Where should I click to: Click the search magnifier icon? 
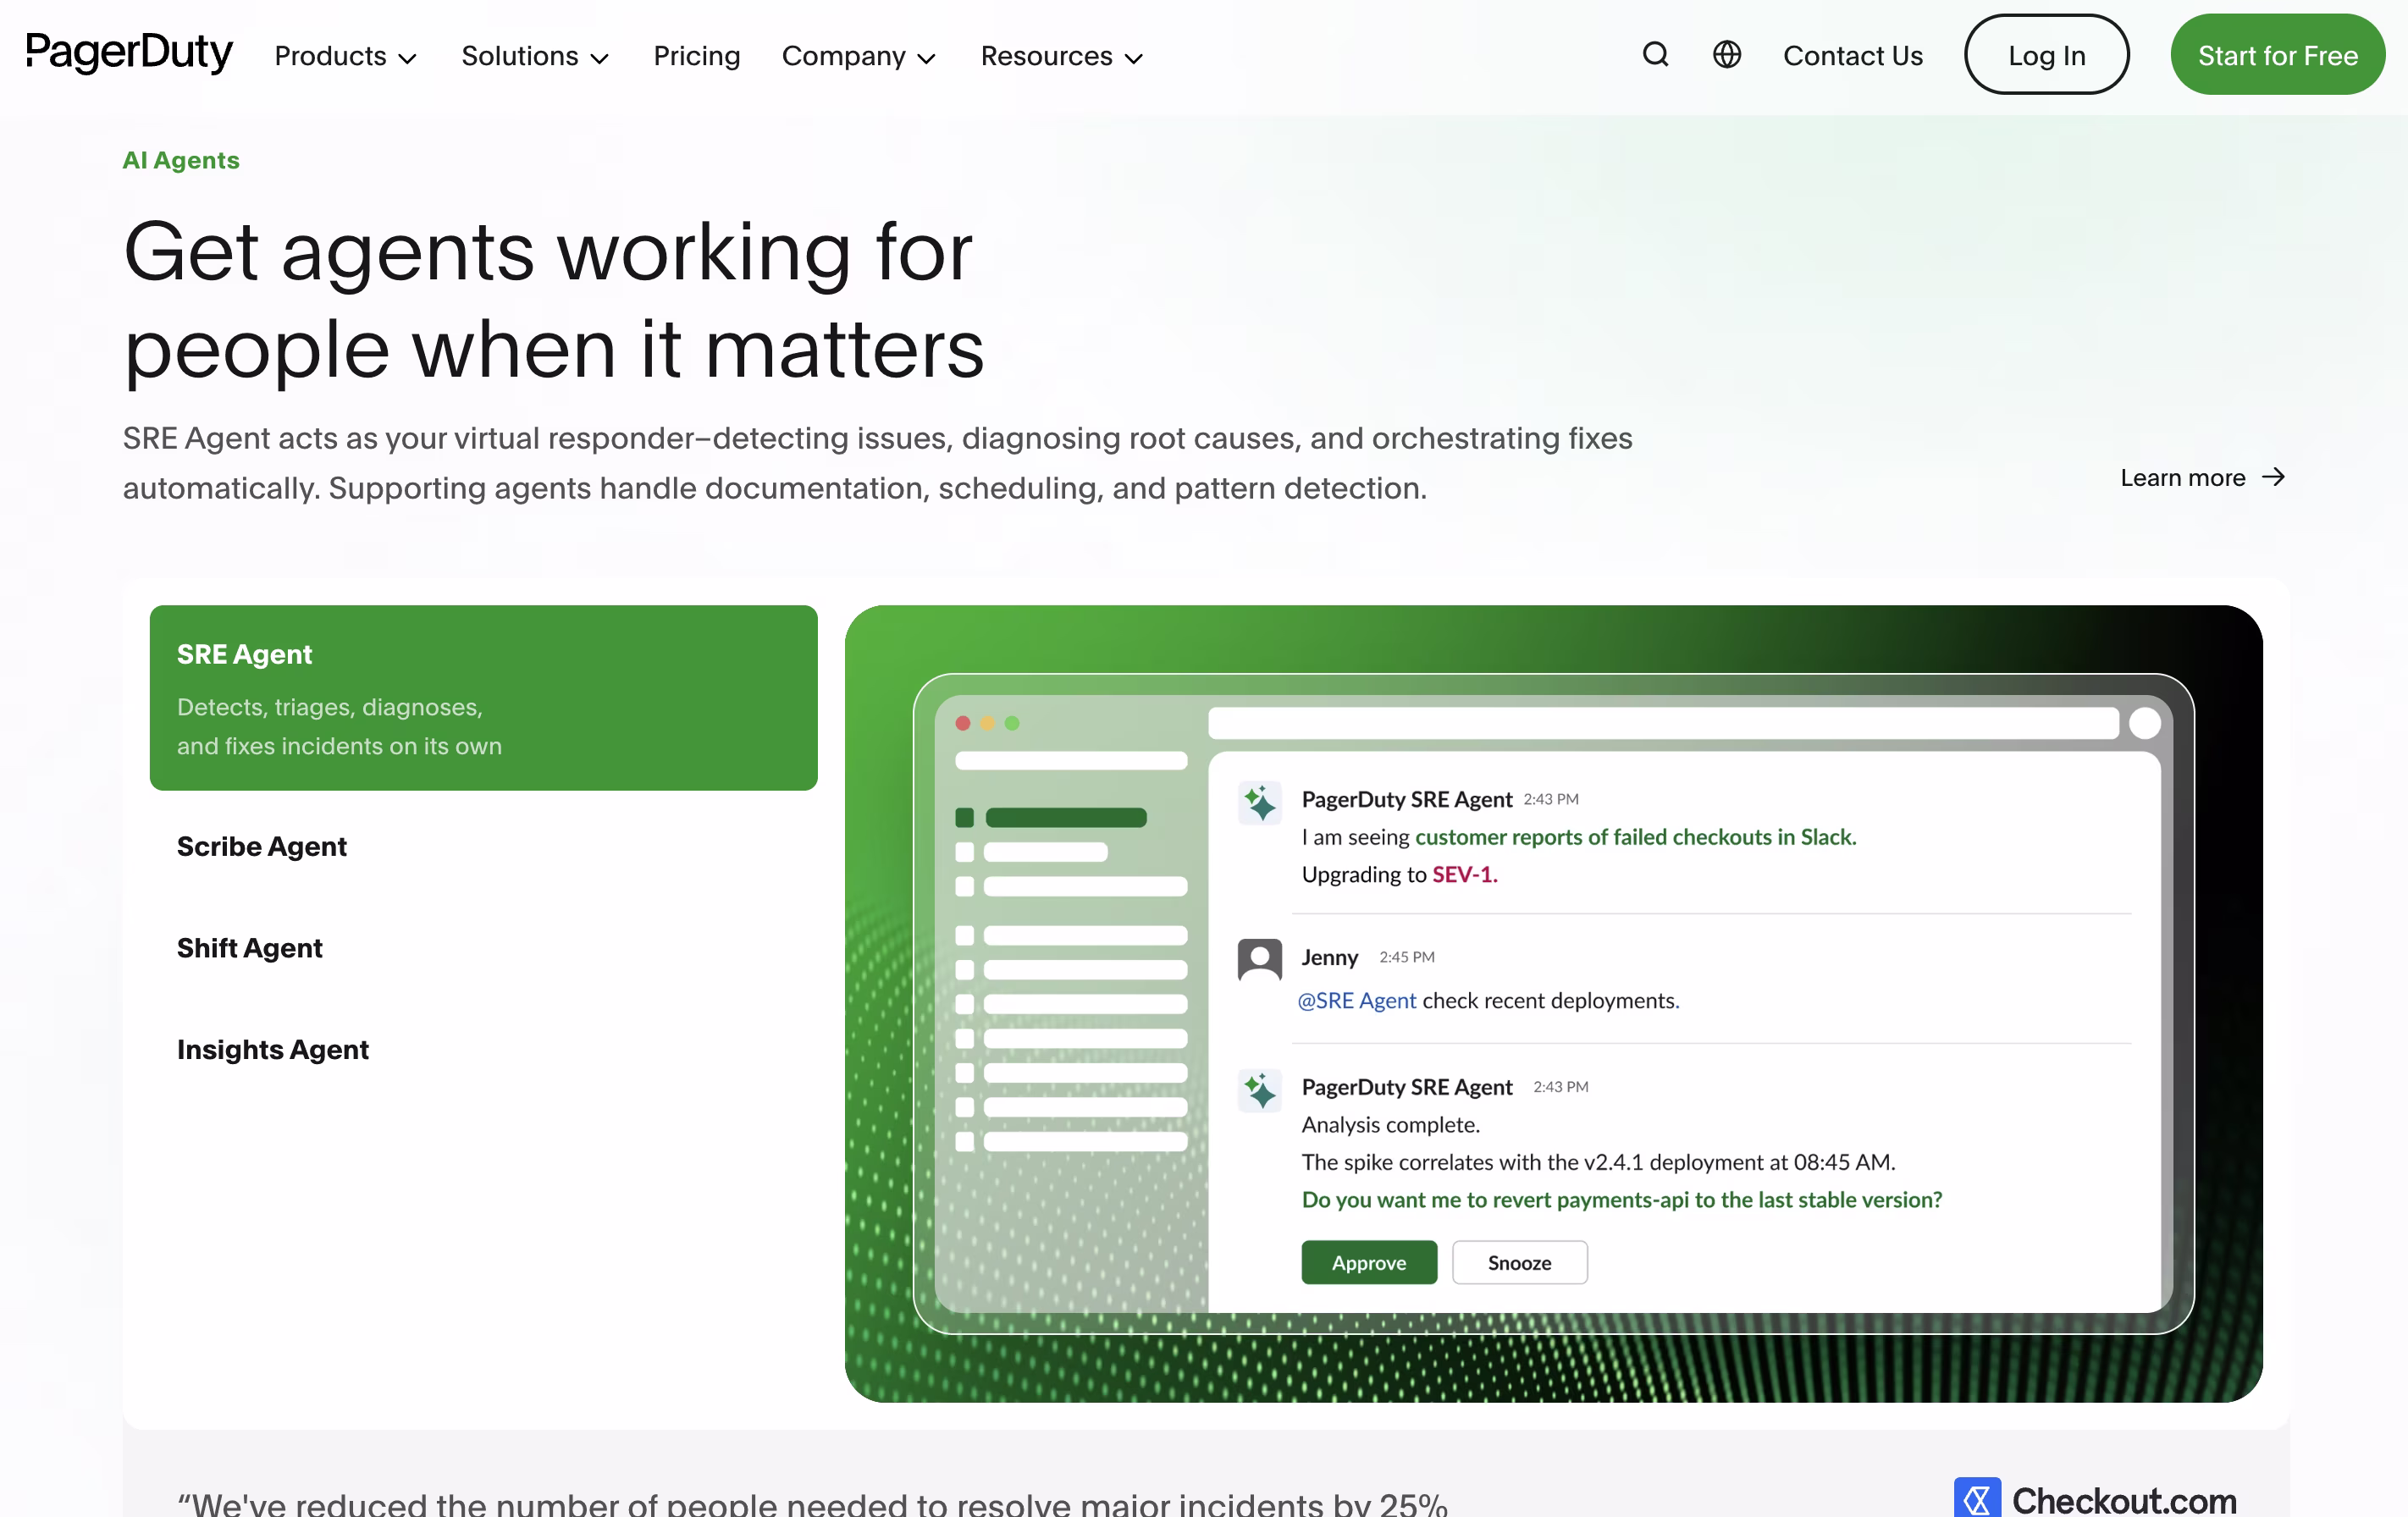point(1655,55)
